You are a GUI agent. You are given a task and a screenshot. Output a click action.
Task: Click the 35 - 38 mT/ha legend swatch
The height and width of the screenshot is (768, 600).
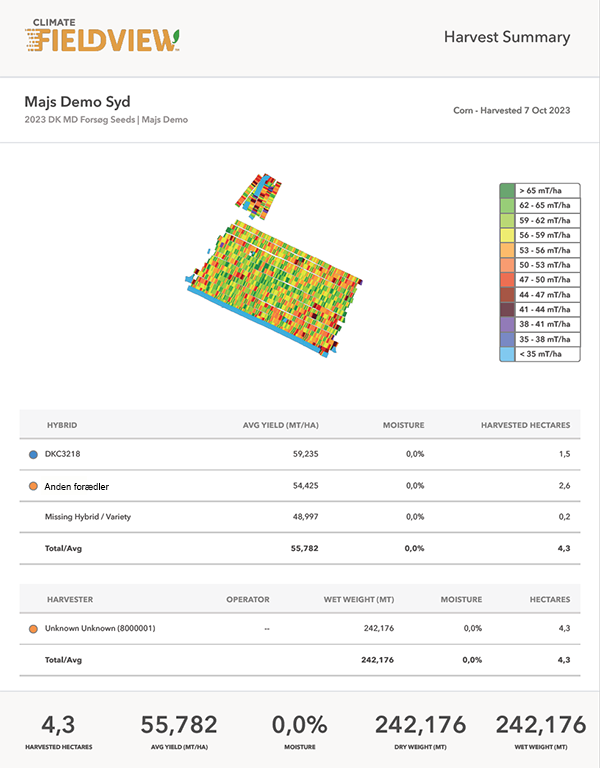point(507,339)
